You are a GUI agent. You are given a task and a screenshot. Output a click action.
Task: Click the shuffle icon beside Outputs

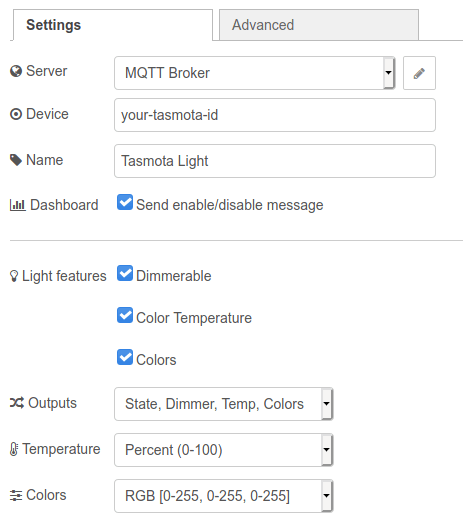pos(17,403)
